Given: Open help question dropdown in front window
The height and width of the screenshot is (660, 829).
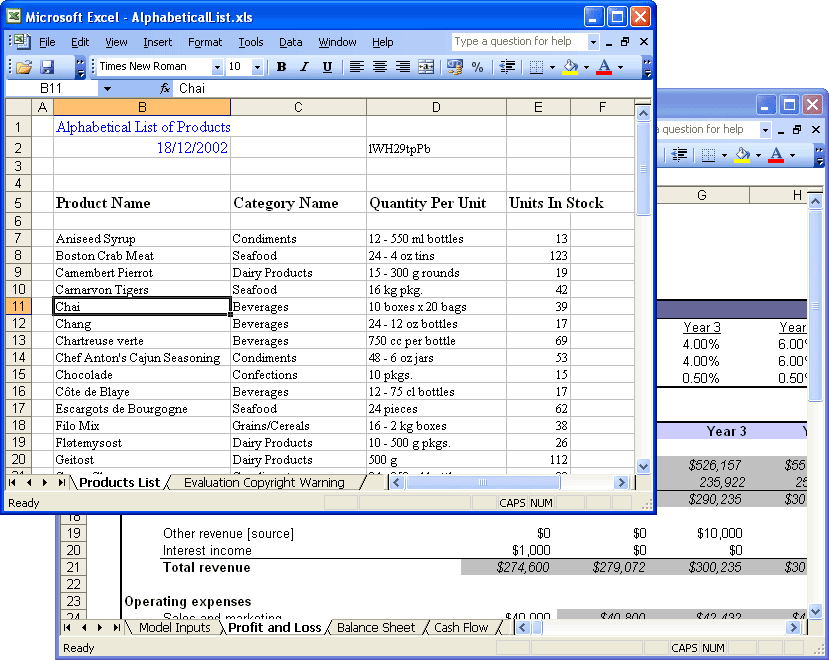Looking at the screenshot, I should [x=594, y=42].
